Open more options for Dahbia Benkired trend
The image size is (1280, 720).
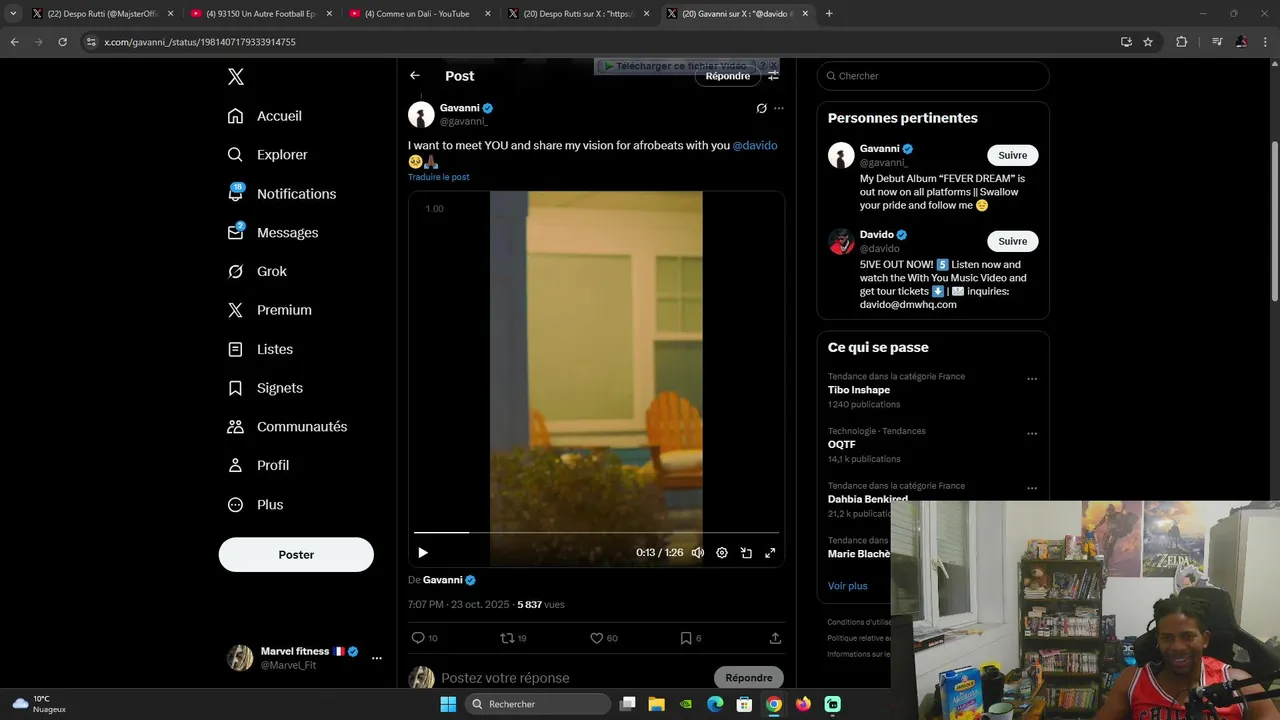point(1032,489)
